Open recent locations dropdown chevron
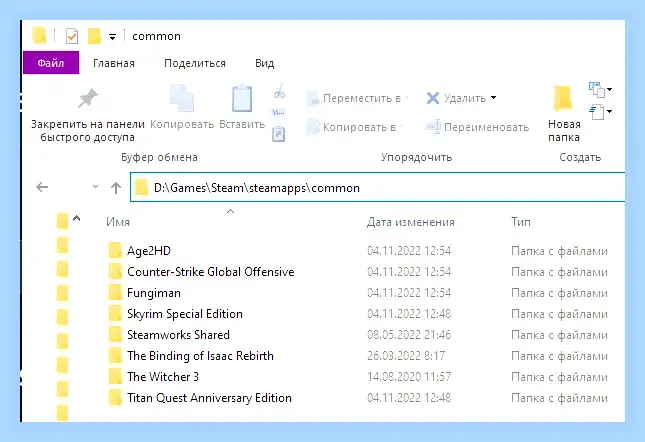The height and width of the screenshot is (442, 645). [x=95, y=187]
